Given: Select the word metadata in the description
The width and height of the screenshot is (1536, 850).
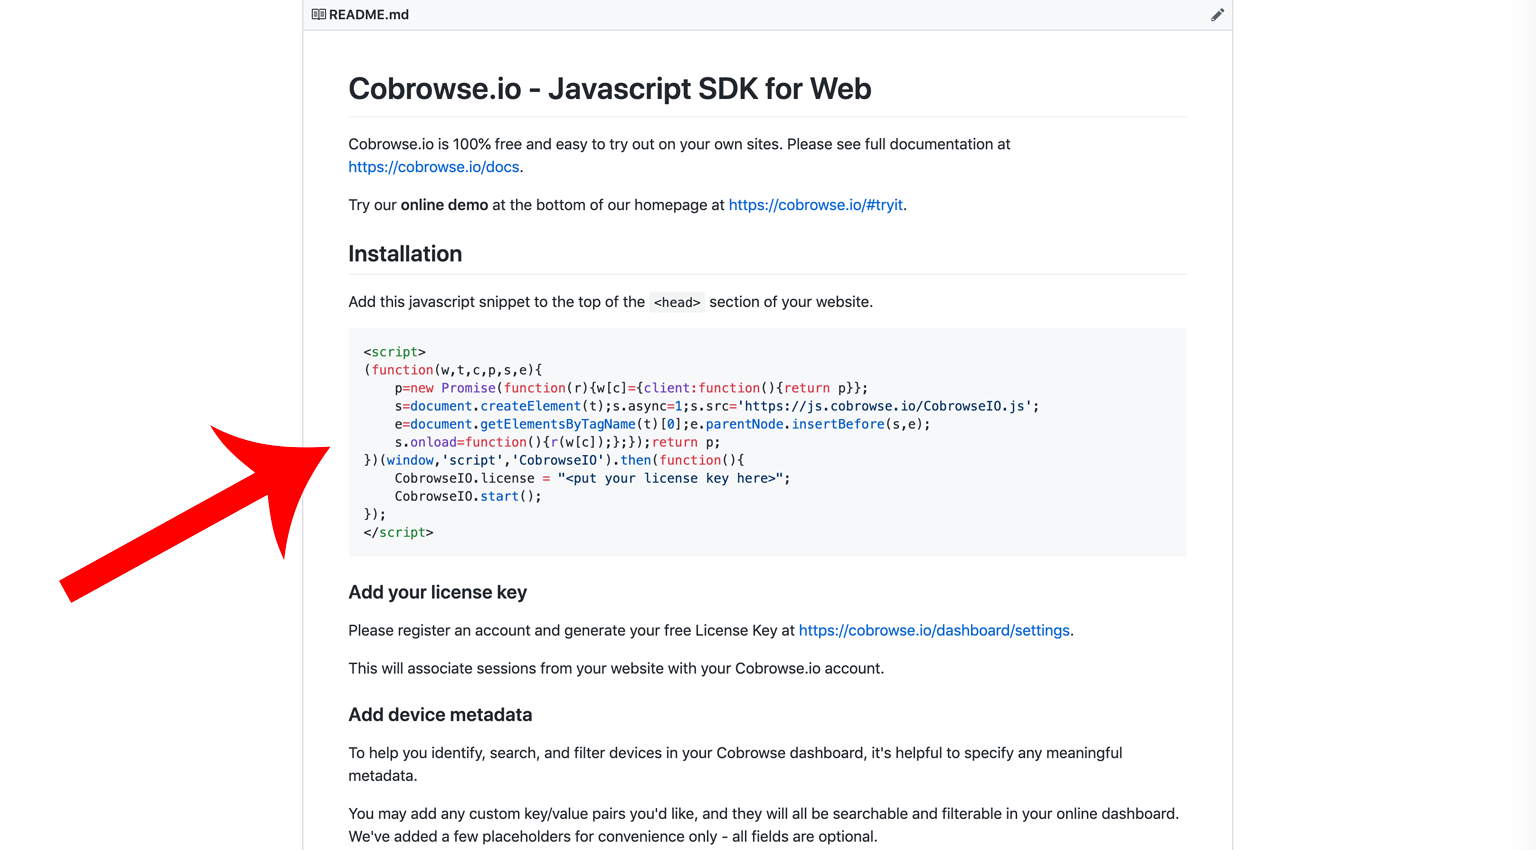Looking at the screenshot, I should click(381, 775).
